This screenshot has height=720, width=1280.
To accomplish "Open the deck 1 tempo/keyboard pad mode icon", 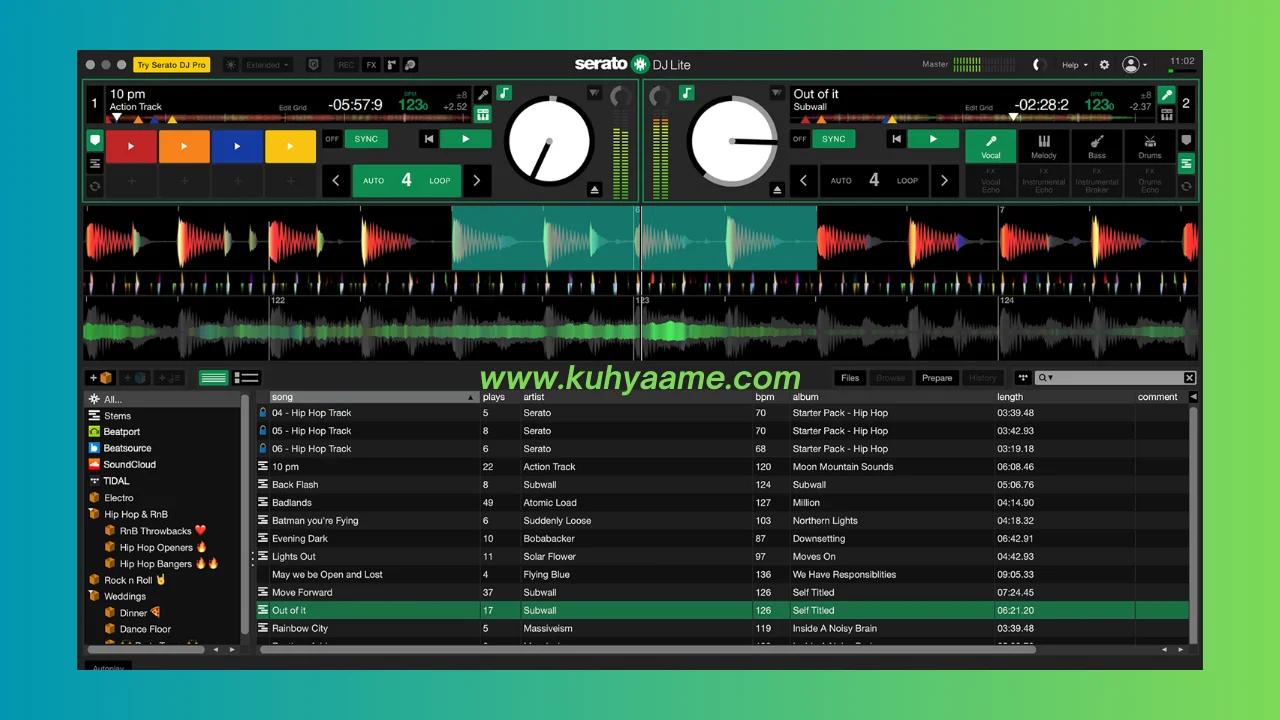I will [x=483, y=114].
